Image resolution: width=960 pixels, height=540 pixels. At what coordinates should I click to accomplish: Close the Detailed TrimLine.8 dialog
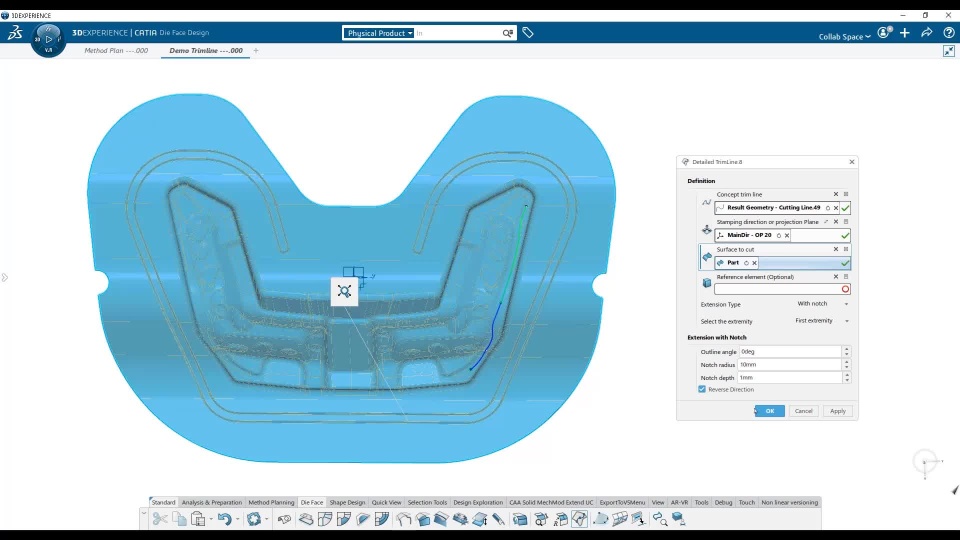pyautogui.click(x=852, y=162)
